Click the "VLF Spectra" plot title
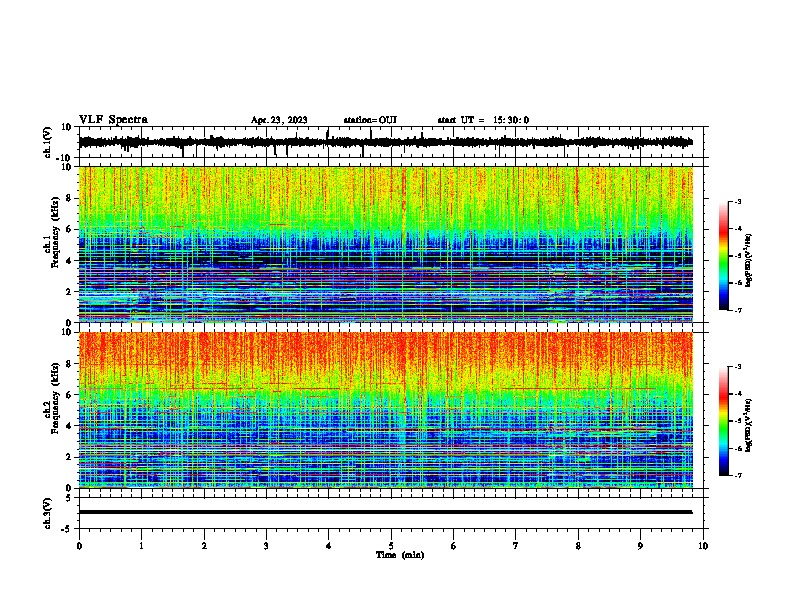This screenshot has height=612, width=792. click(113, 120)
